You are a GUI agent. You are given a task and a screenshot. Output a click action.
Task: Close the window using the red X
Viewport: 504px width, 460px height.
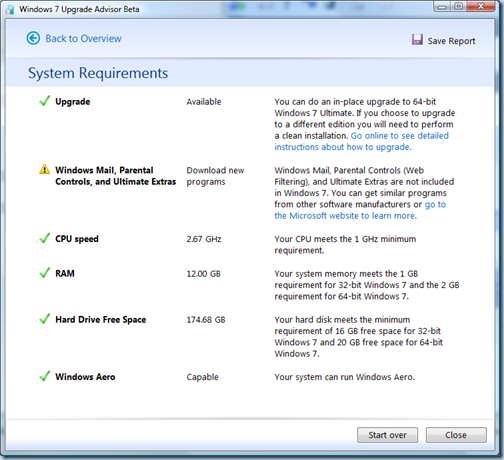[481, 7]
